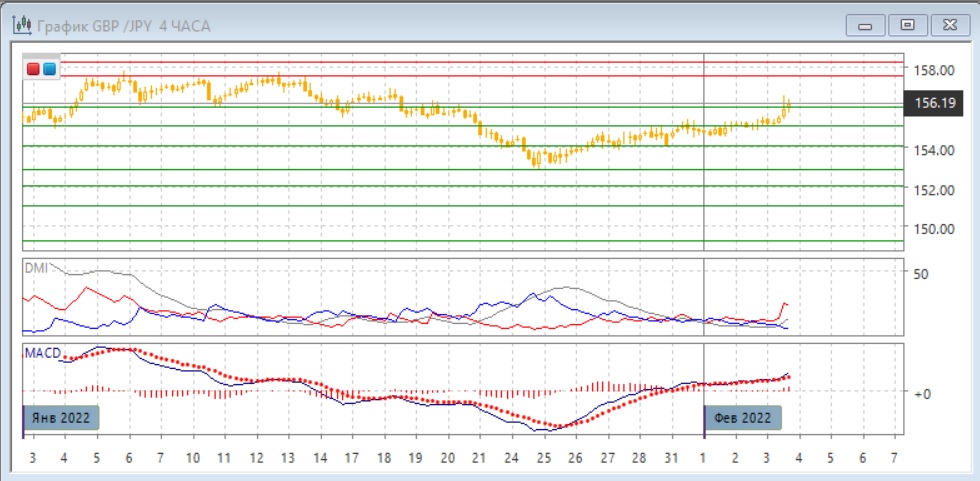Screen dimensions: 980x481
Task: Select the MACD indicator label
Action: 43,353
